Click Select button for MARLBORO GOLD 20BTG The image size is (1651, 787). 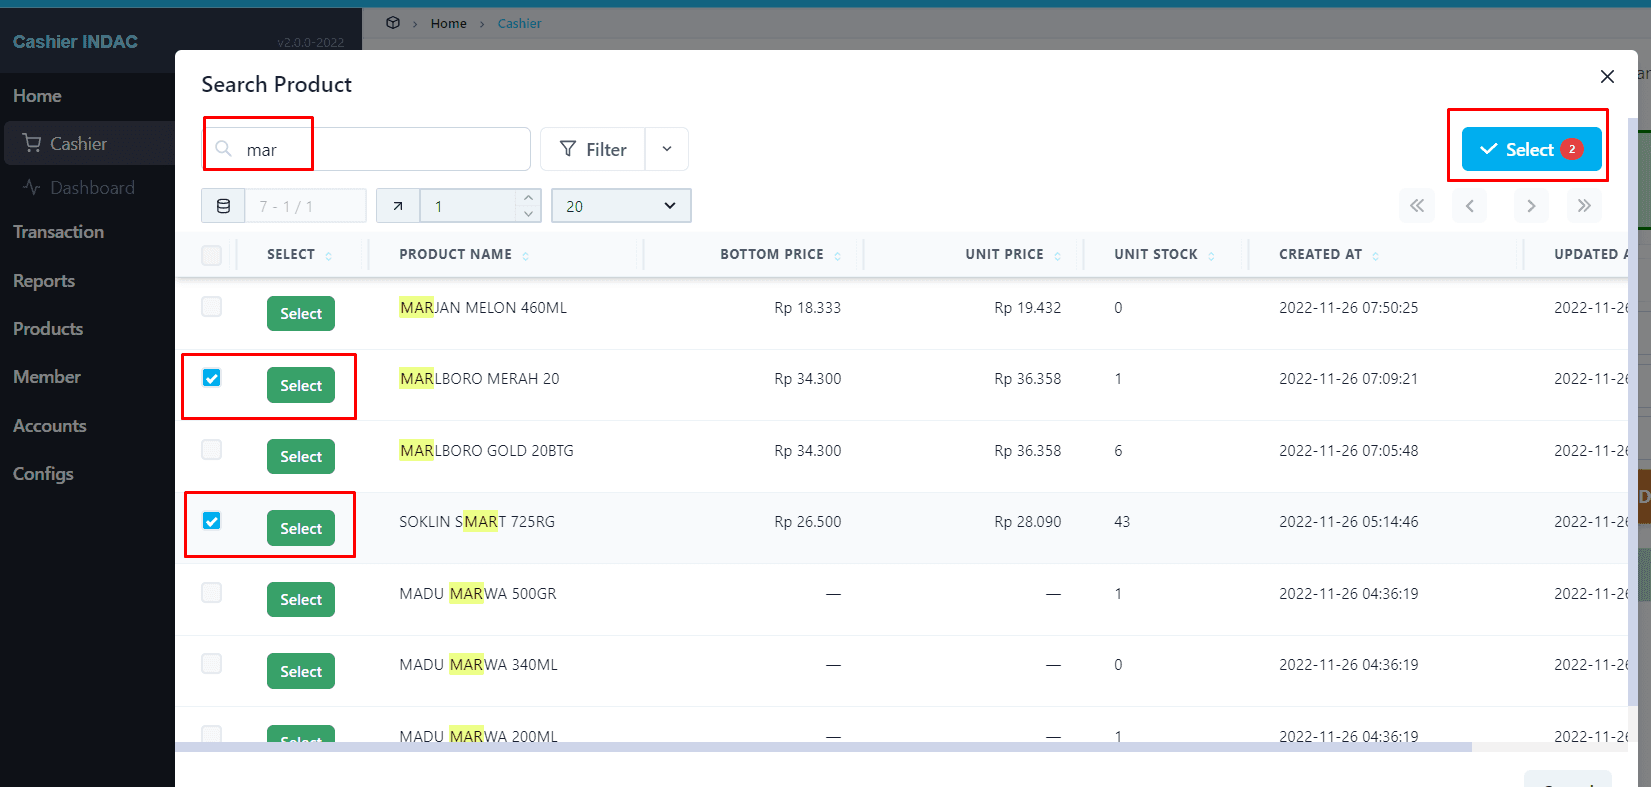[301, 456]
